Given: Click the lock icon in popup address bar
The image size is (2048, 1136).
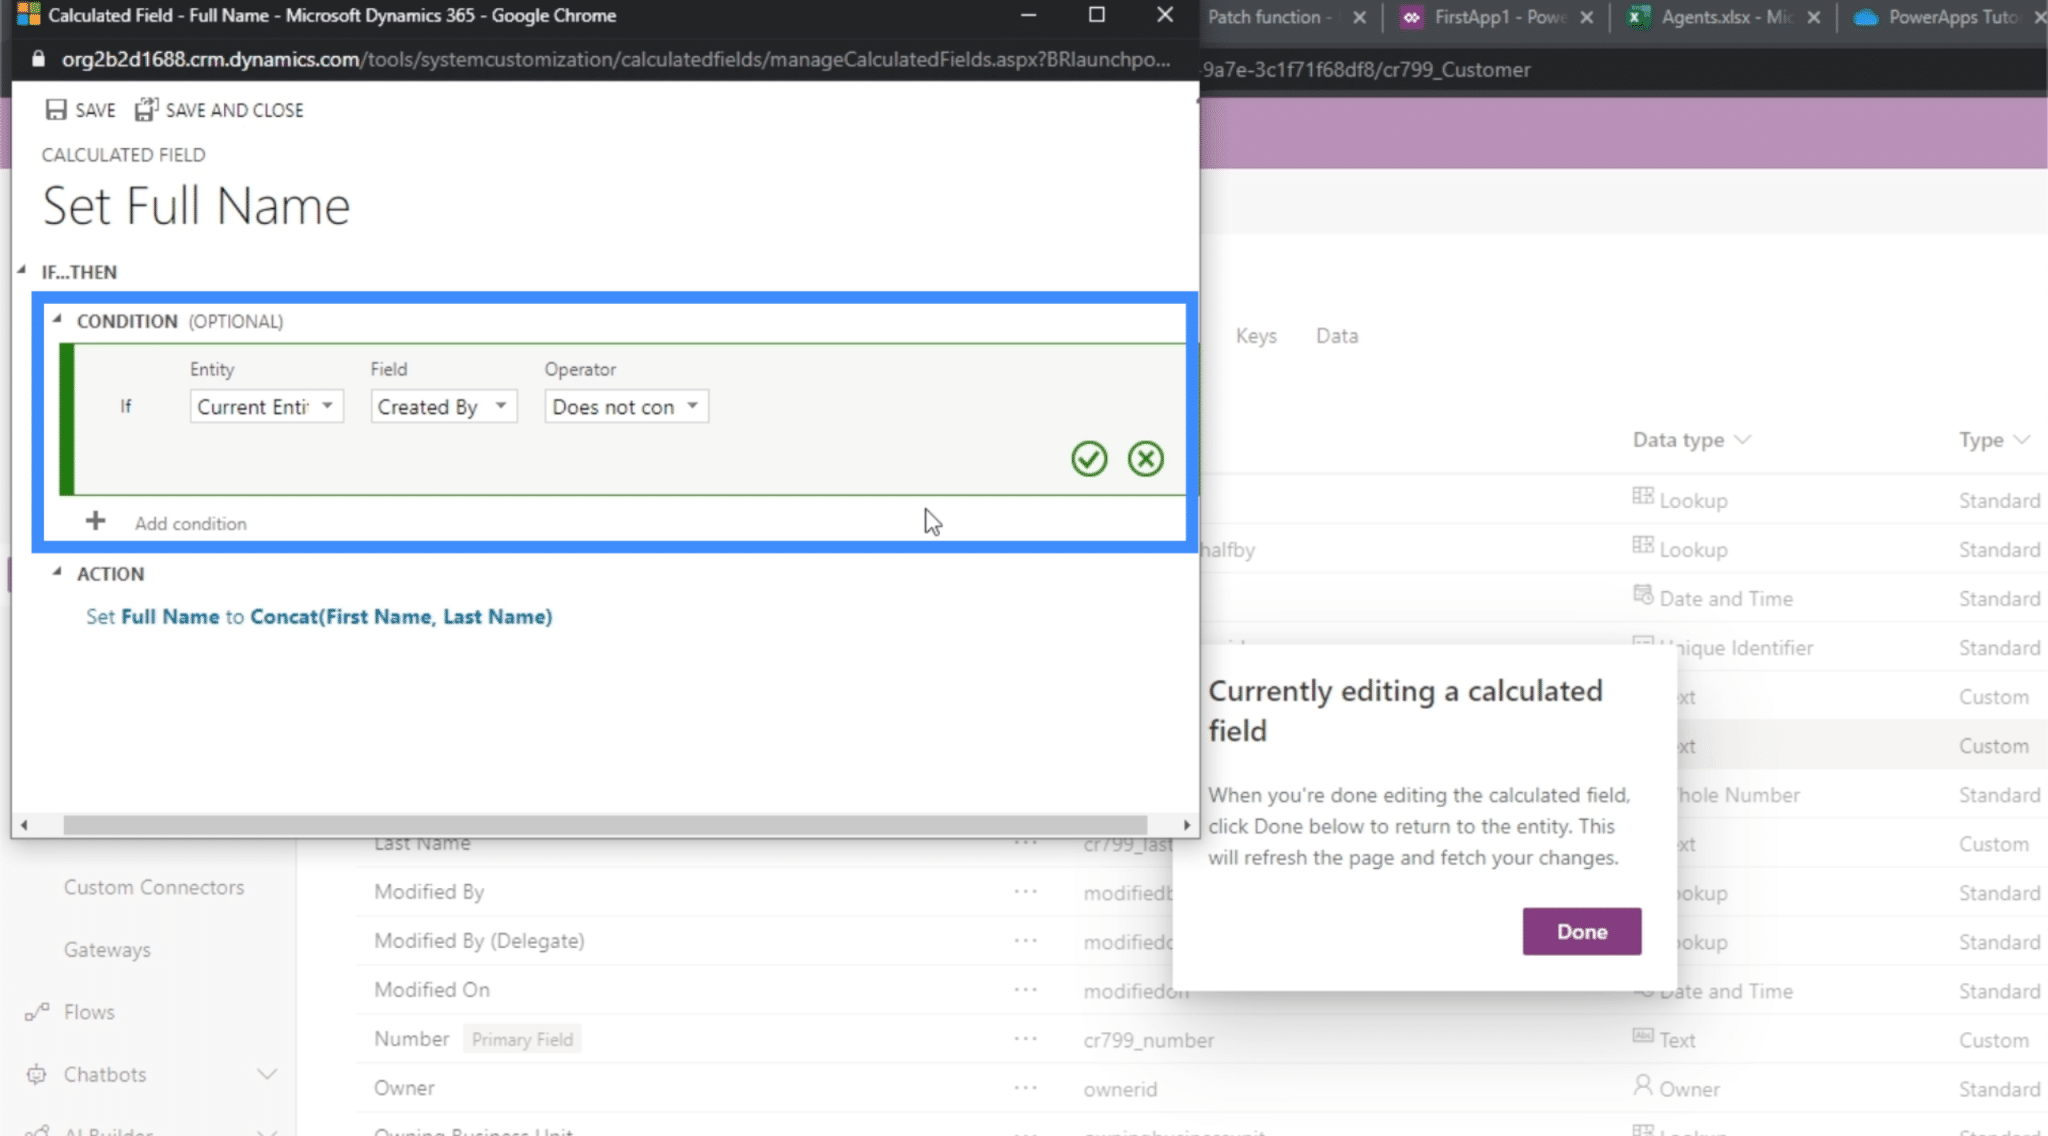Looking at the screenshot, I should (38, 59).
